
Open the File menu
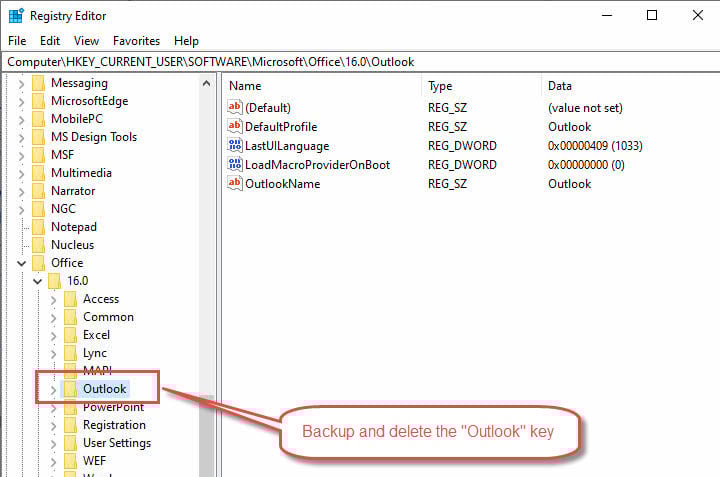tap(17, 41)
